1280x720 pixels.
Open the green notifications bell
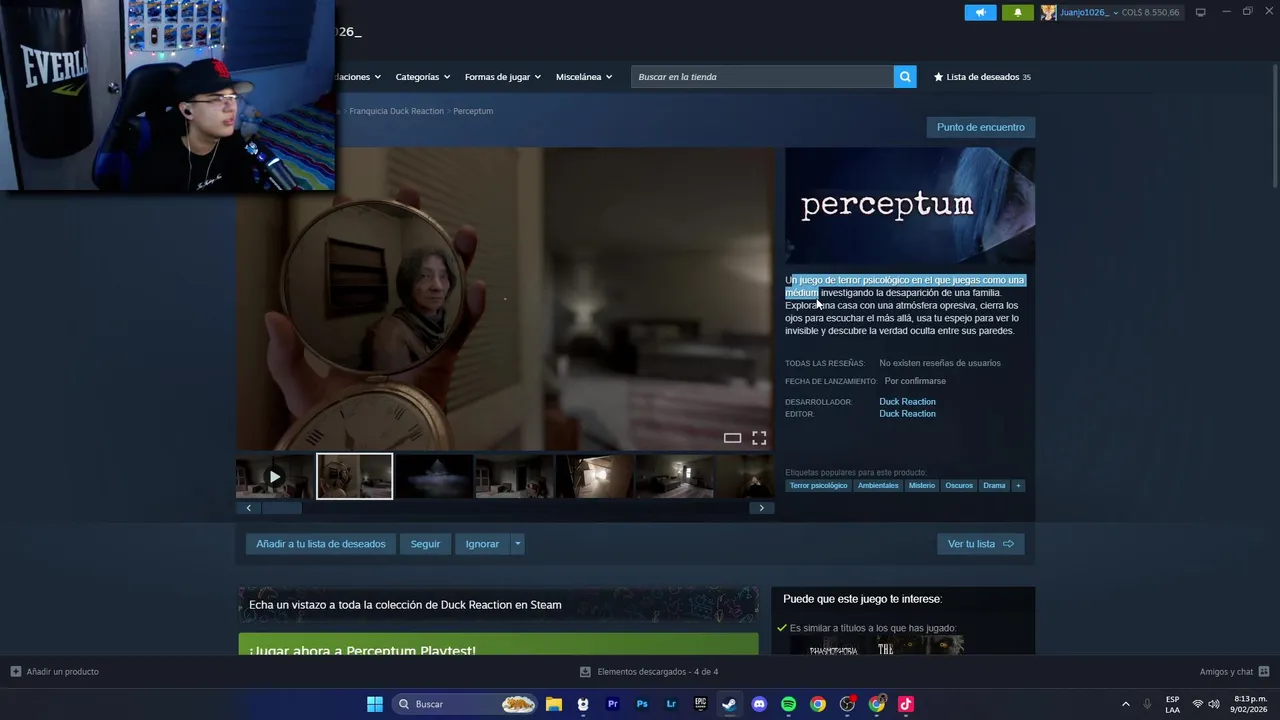[1018, 12]
